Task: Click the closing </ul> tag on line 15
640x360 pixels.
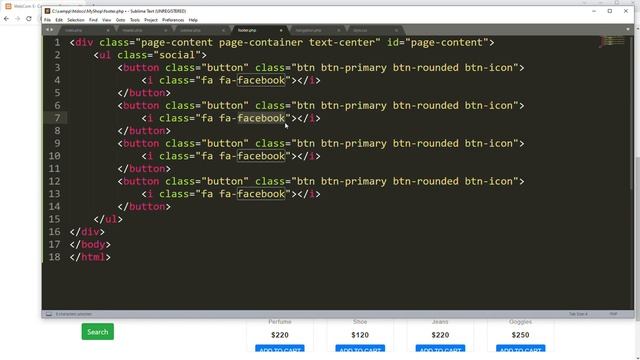Action: [x=108, y=219]
